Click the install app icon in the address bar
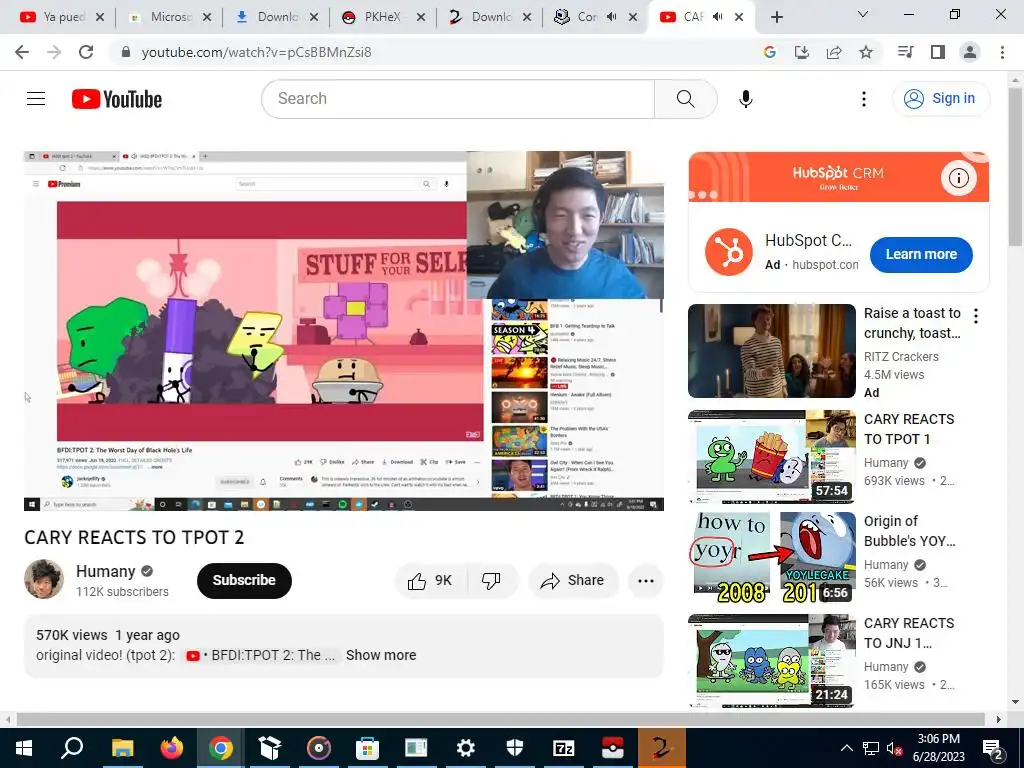Viewport: 1024px width, 768px height. (802, 52)
